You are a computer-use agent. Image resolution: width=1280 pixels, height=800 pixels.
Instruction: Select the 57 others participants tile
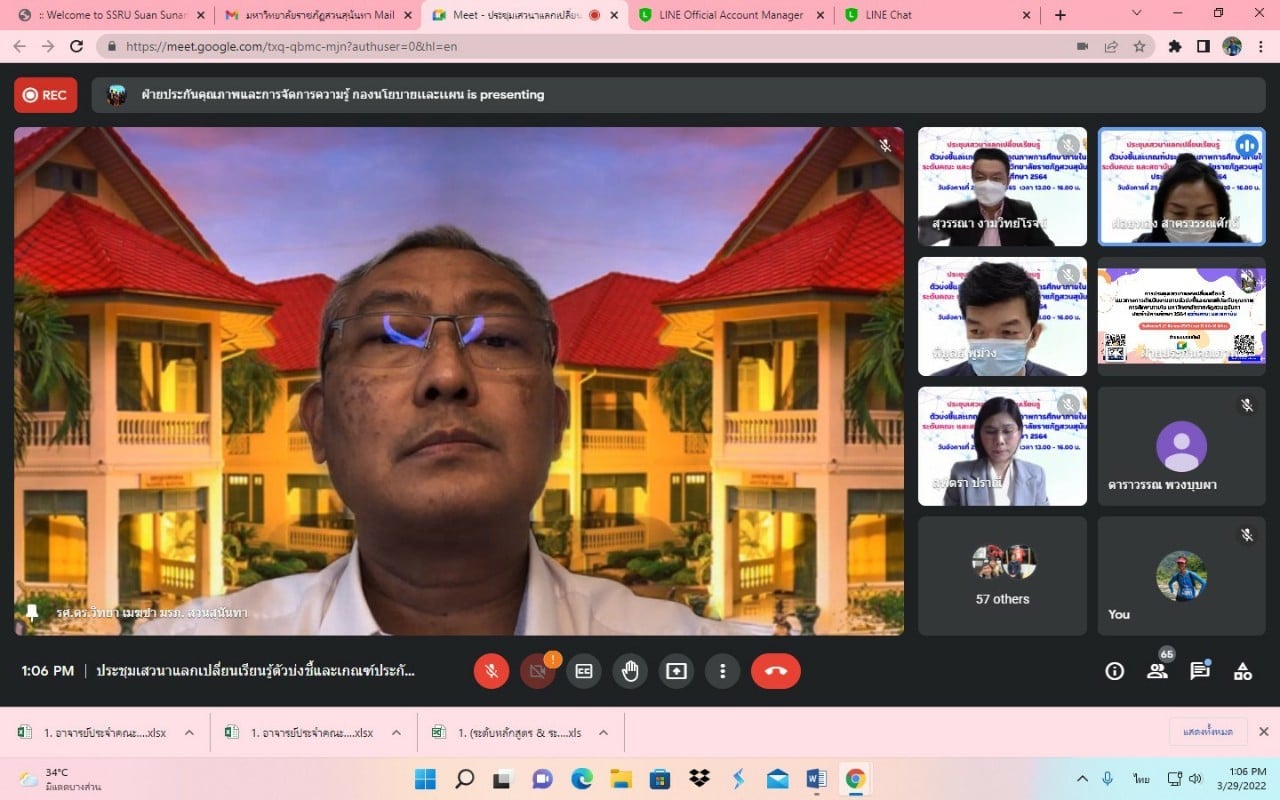pos(1002,576)
